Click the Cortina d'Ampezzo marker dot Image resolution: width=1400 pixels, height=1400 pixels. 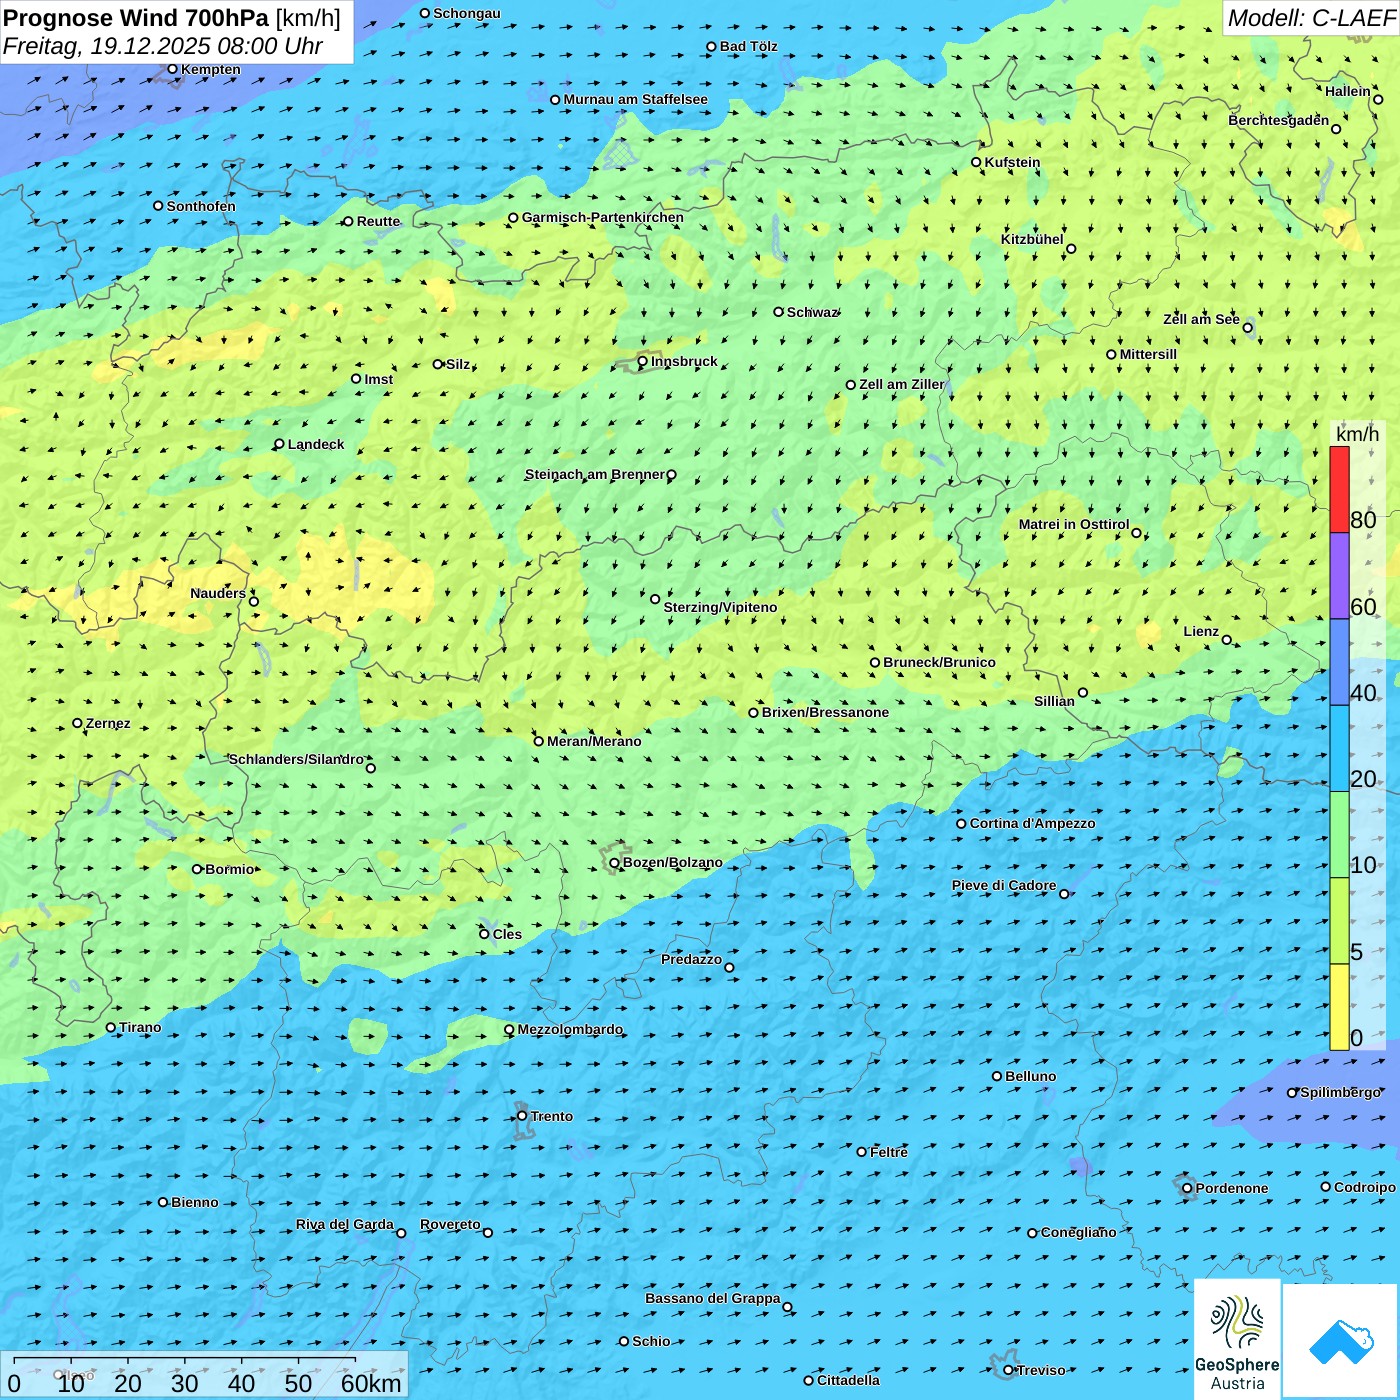(x=962, y=824)
